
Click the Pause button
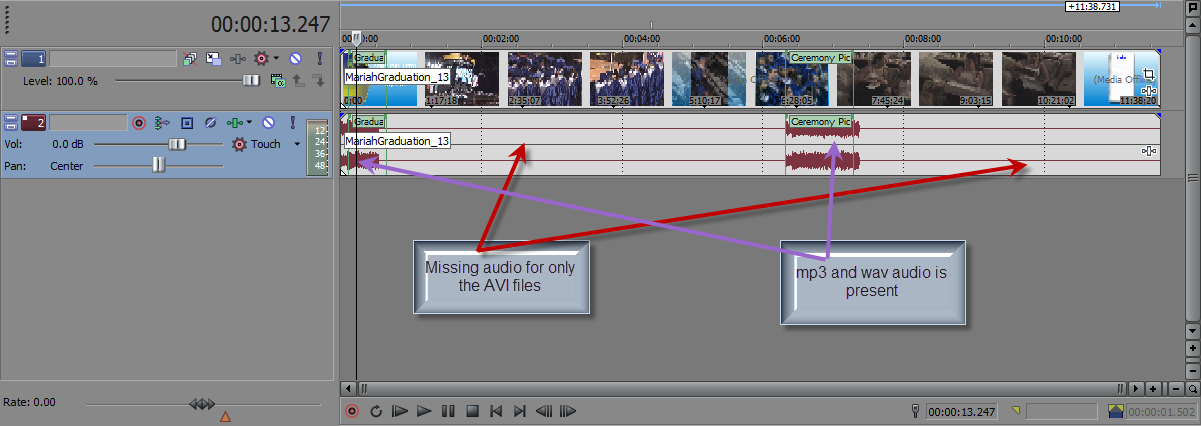448,411
